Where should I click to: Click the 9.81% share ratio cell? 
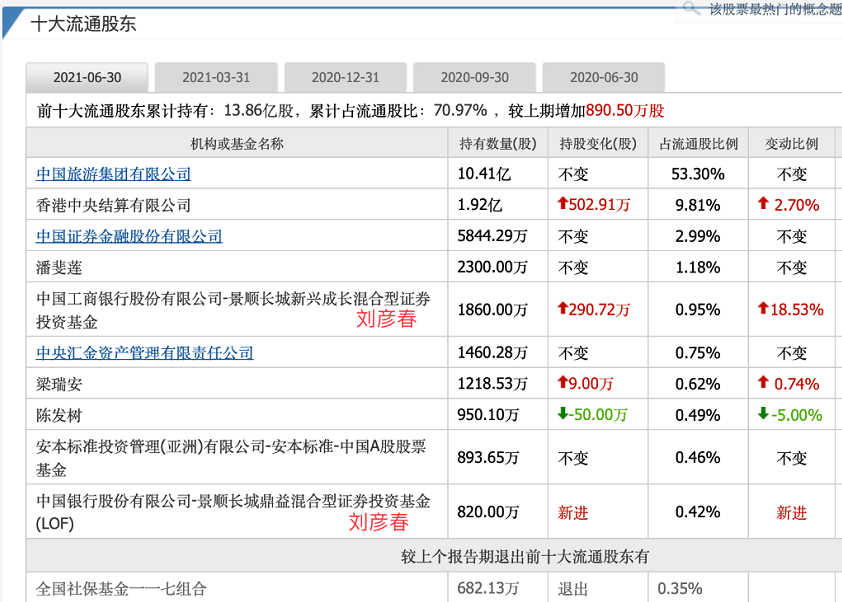pos(698,205)
